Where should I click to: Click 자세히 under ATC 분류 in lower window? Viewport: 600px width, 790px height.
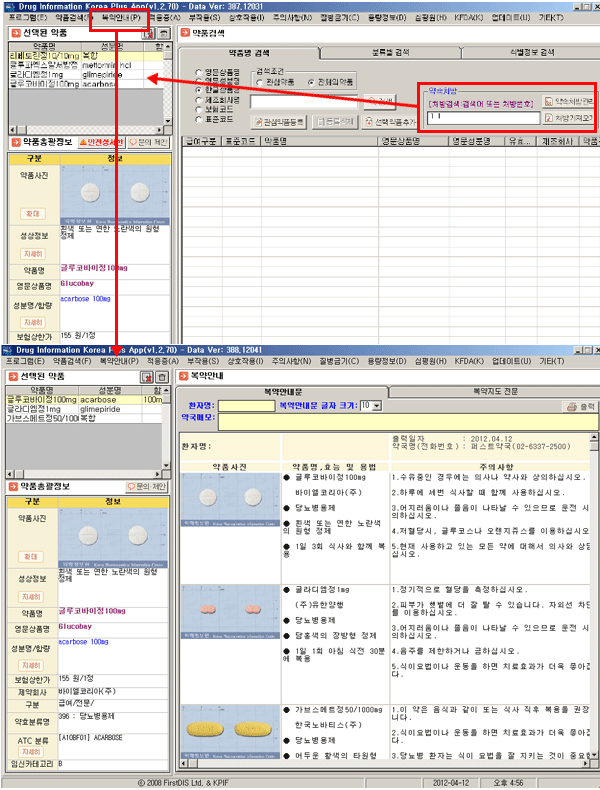coord(31,752)
